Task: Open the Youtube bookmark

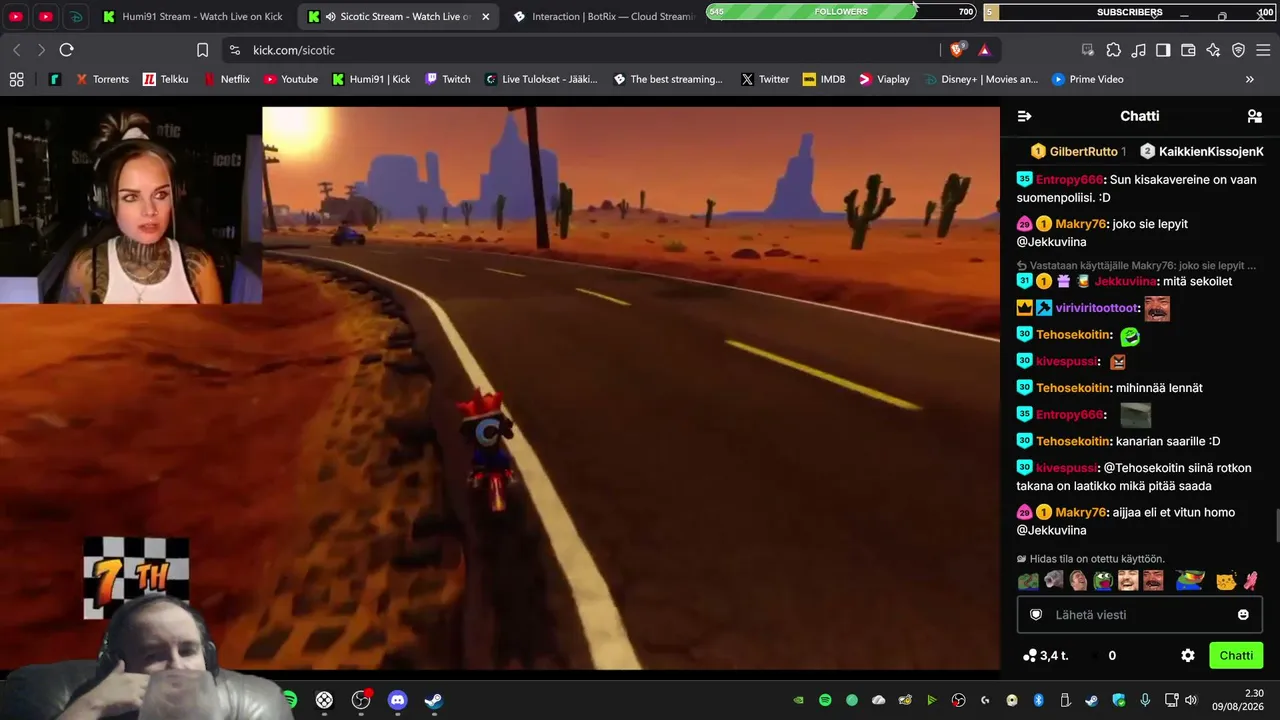Action: tap(290, 79)
